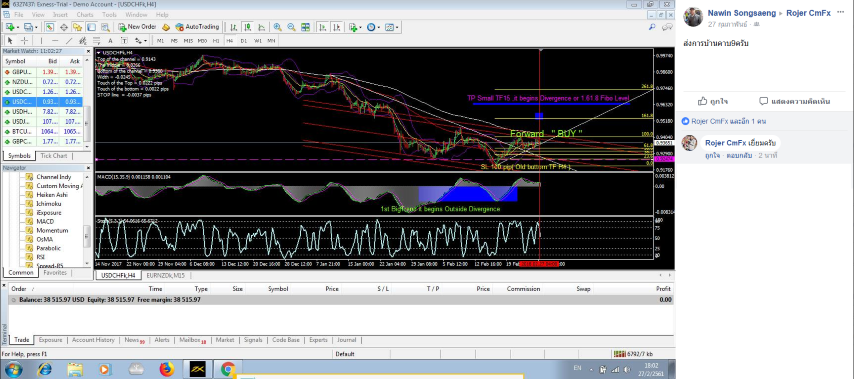The width and height of the screenshot is (854, 379).
Task: Select the horizontal line drawing tool
Action: pos(55,40)
